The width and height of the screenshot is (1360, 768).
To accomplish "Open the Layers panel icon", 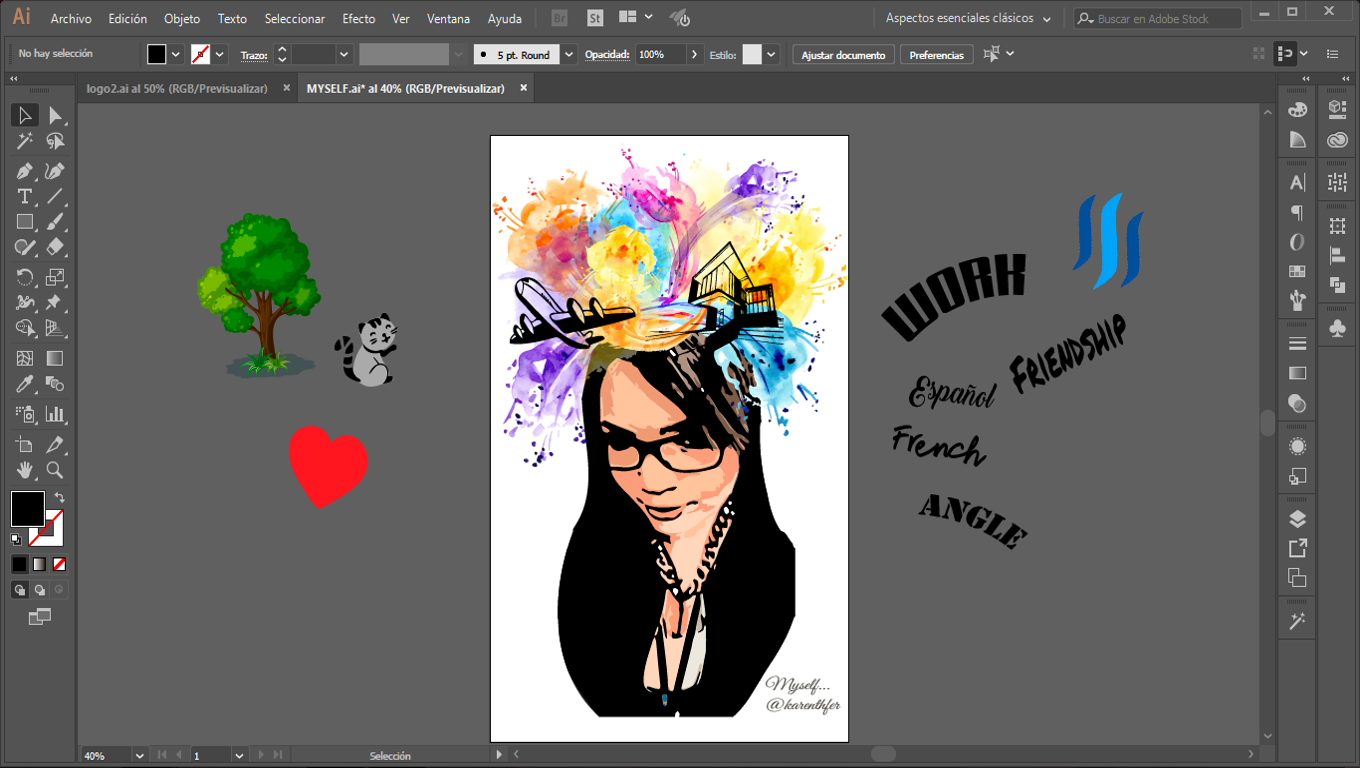I will coord(1297,519).
